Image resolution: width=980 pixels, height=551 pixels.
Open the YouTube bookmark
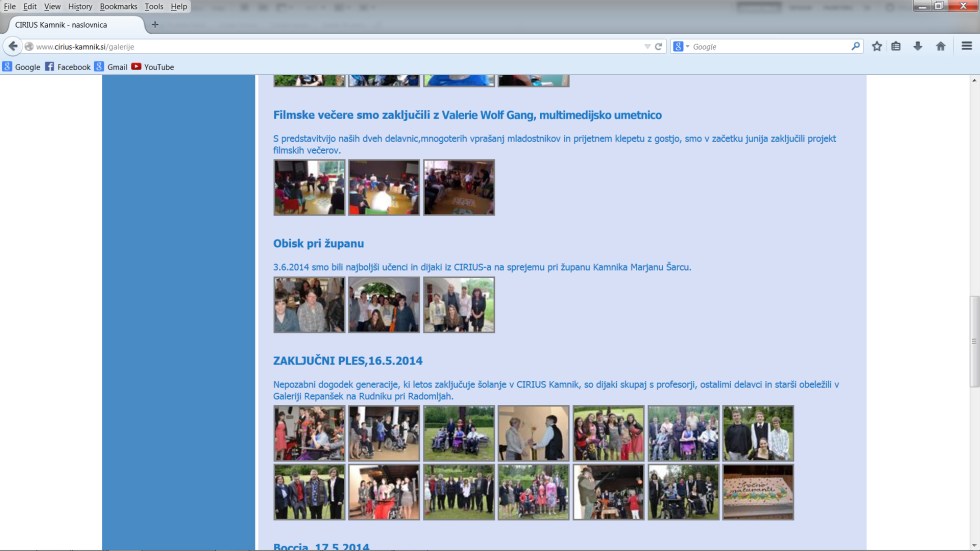(x=152, y=67)
